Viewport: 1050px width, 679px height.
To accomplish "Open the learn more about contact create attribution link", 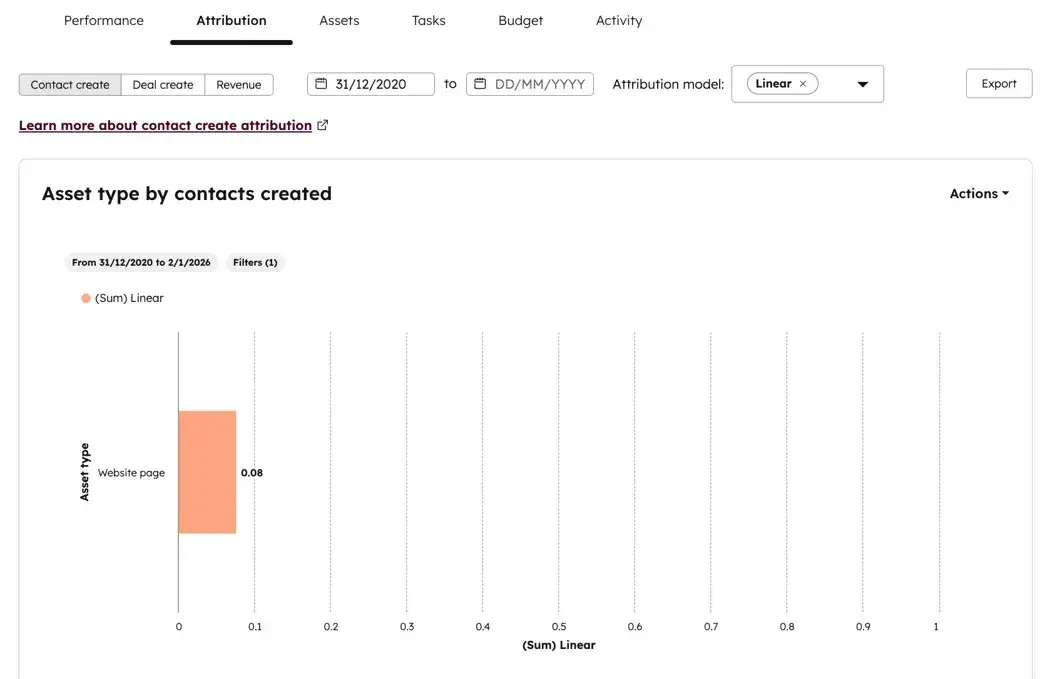I will pos(165,125).
